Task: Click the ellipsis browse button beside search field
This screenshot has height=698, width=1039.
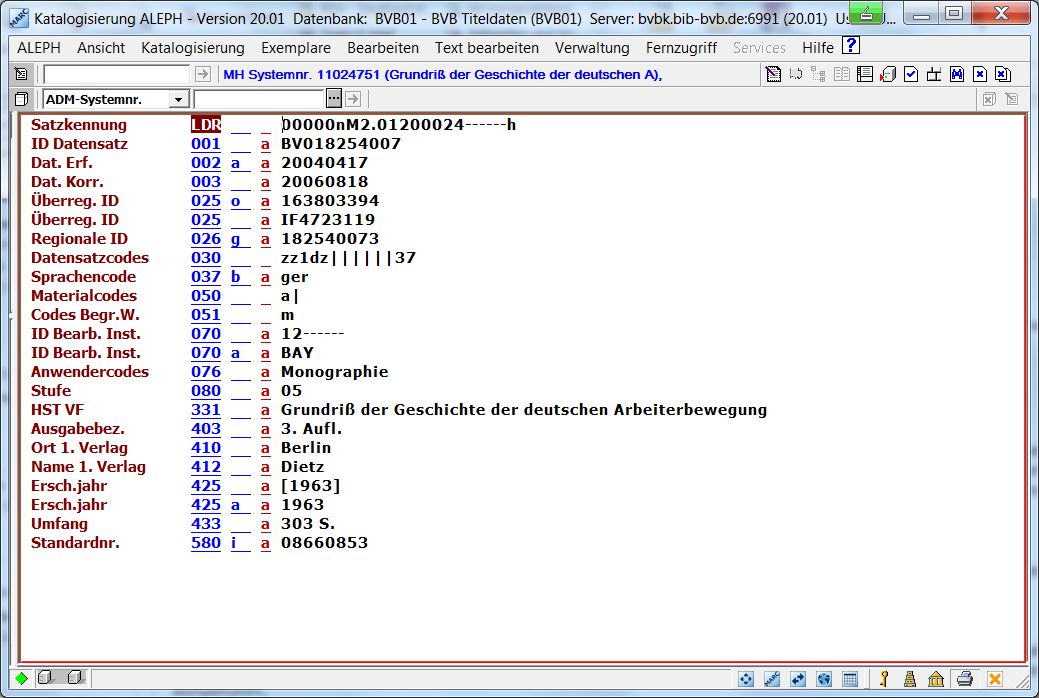Action: tap(334, 98)
